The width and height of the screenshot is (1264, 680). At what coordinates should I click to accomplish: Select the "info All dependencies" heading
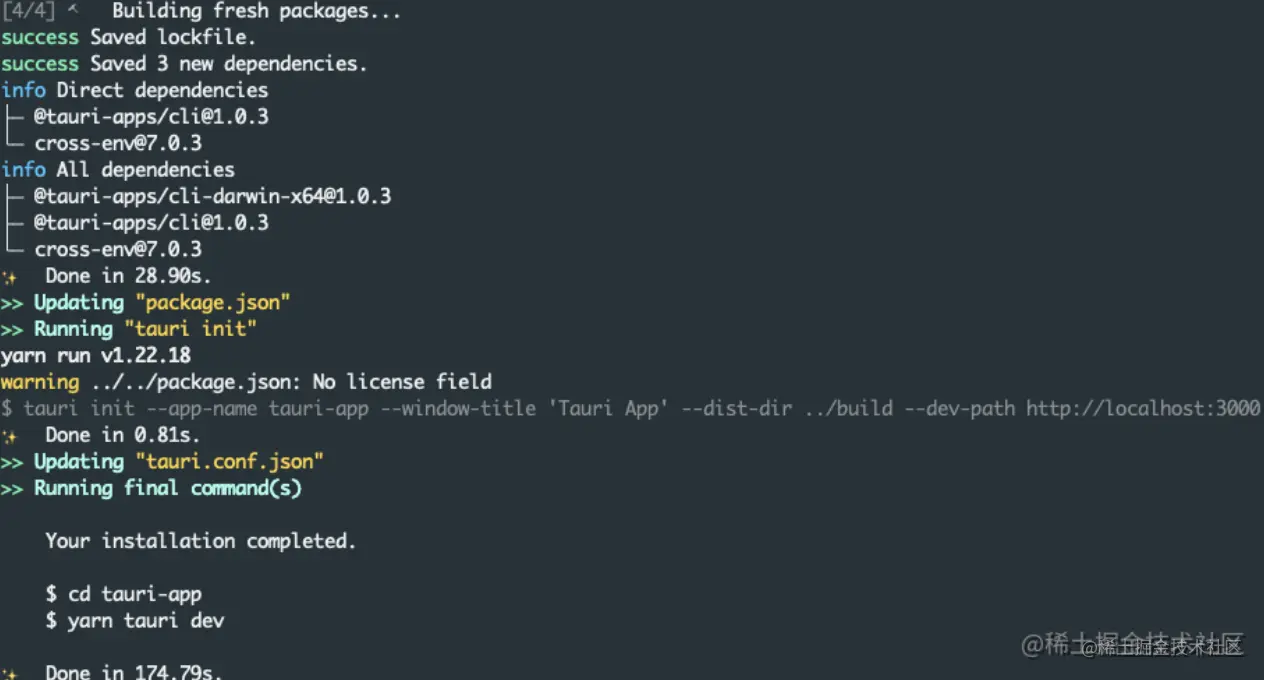click(118, 169)
